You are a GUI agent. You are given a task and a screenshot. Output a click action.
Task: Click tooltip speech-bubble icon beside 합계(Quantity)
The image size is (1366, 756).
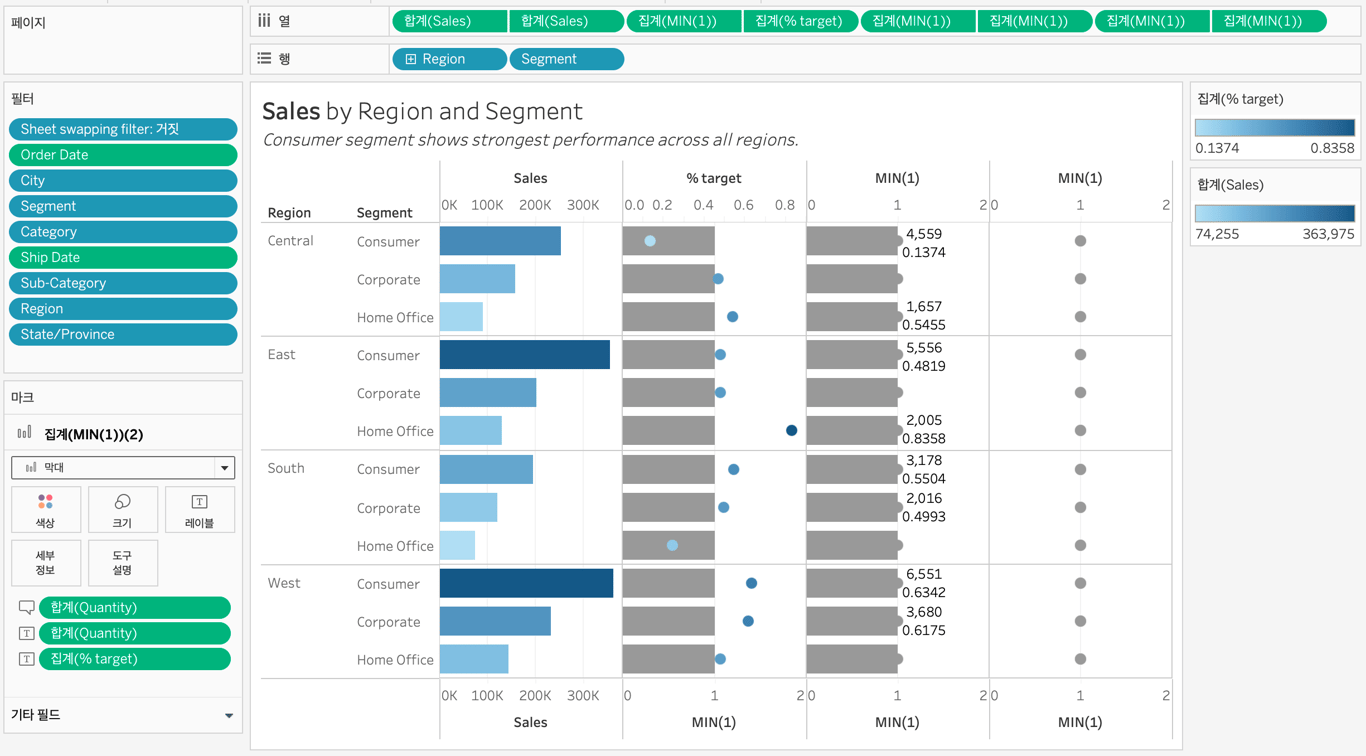coord(27,608)
